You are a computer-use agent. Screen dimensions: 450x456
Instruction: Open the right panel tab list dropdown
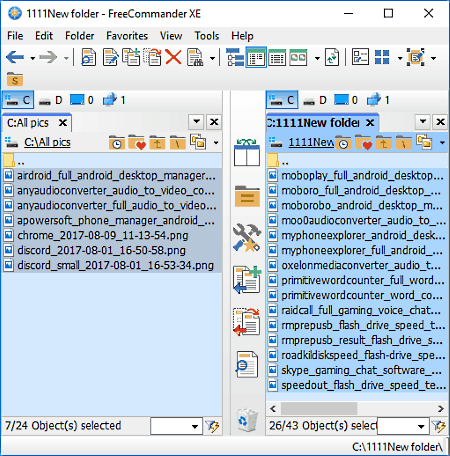[423, 122]
